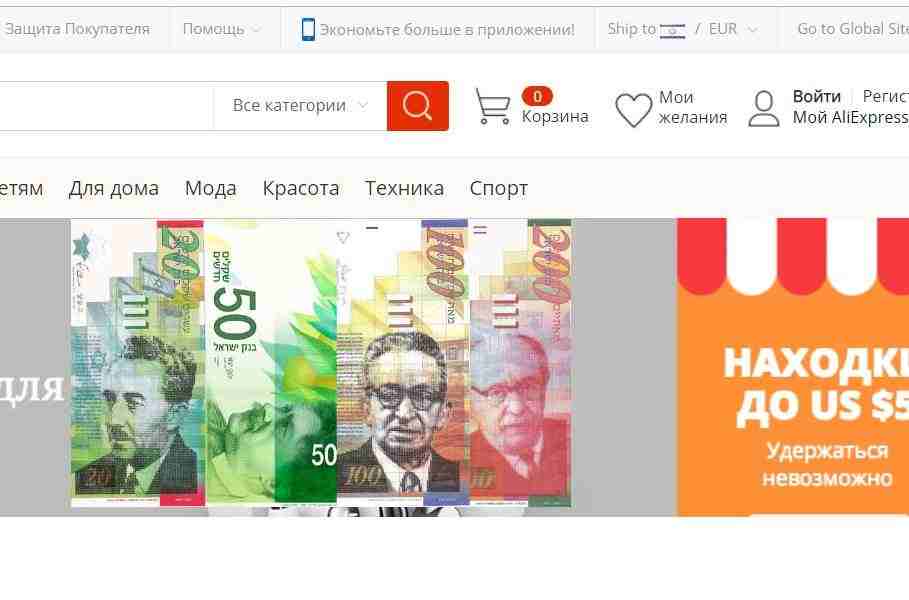The width and height of the screenshot is (909, 600).
Task: Open the Мода category
Action: tap(210, 188)
